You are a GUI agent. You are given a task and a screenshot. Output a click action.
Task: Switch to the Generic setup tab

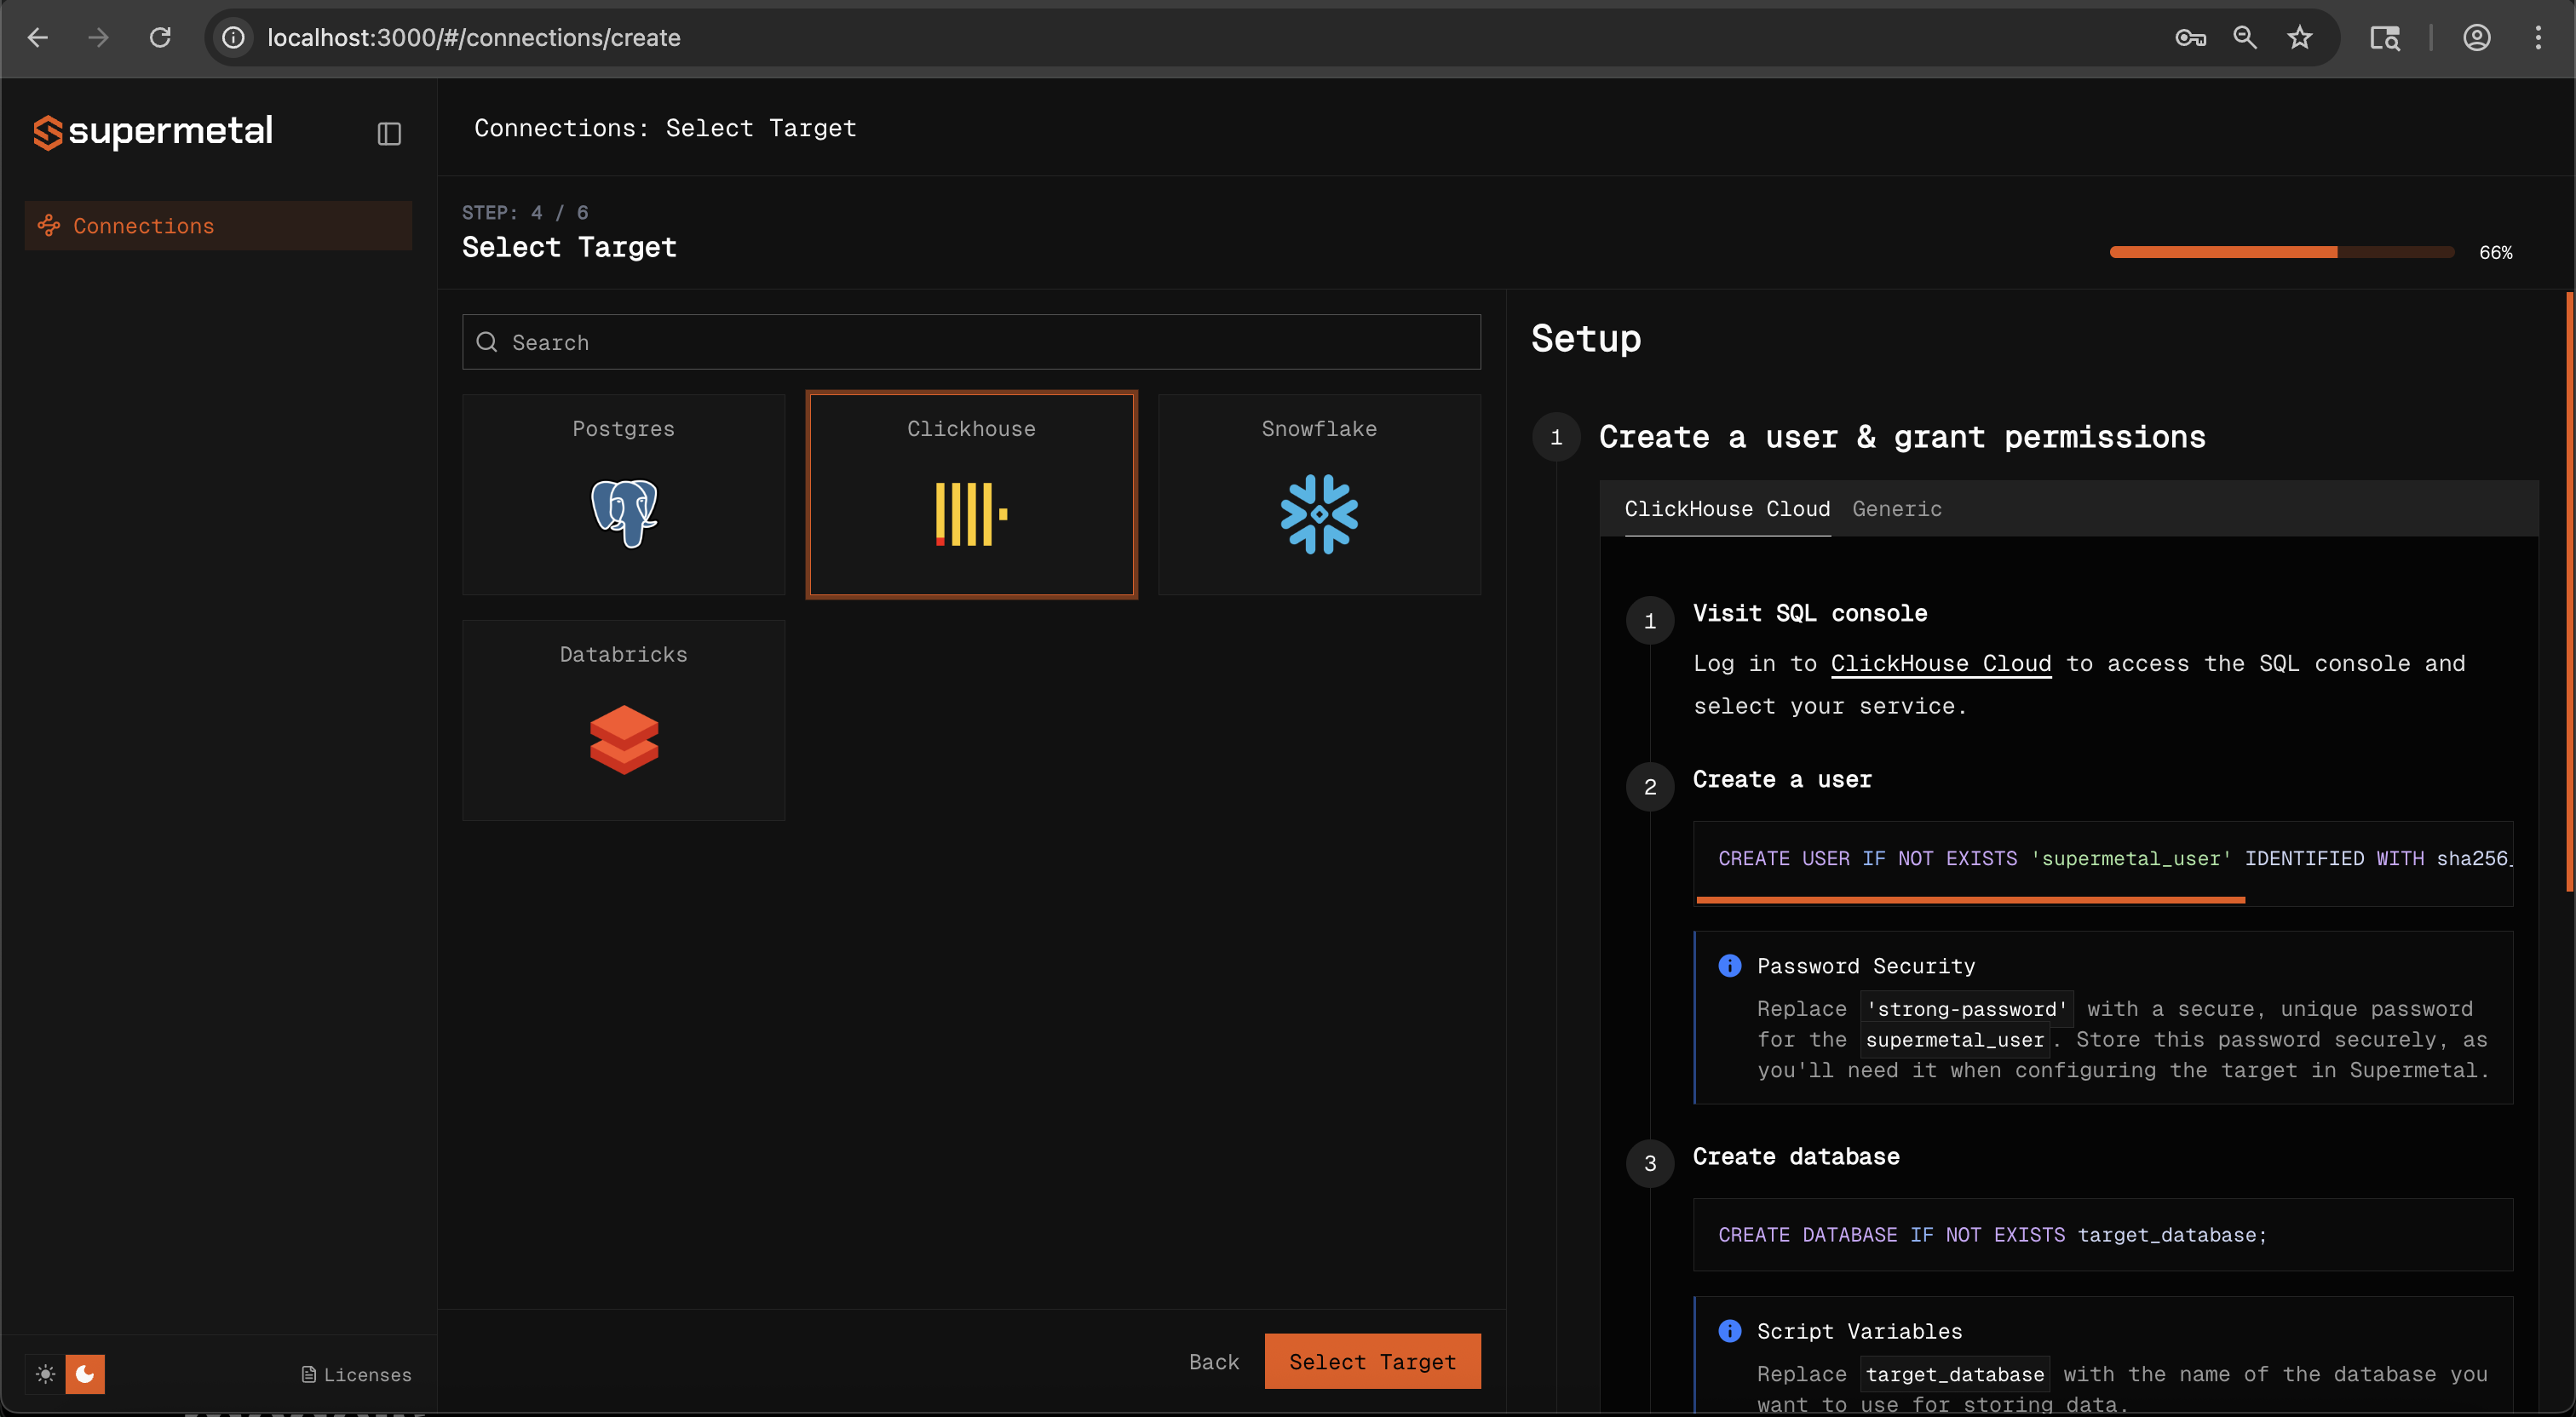[x=1896, y=509]
